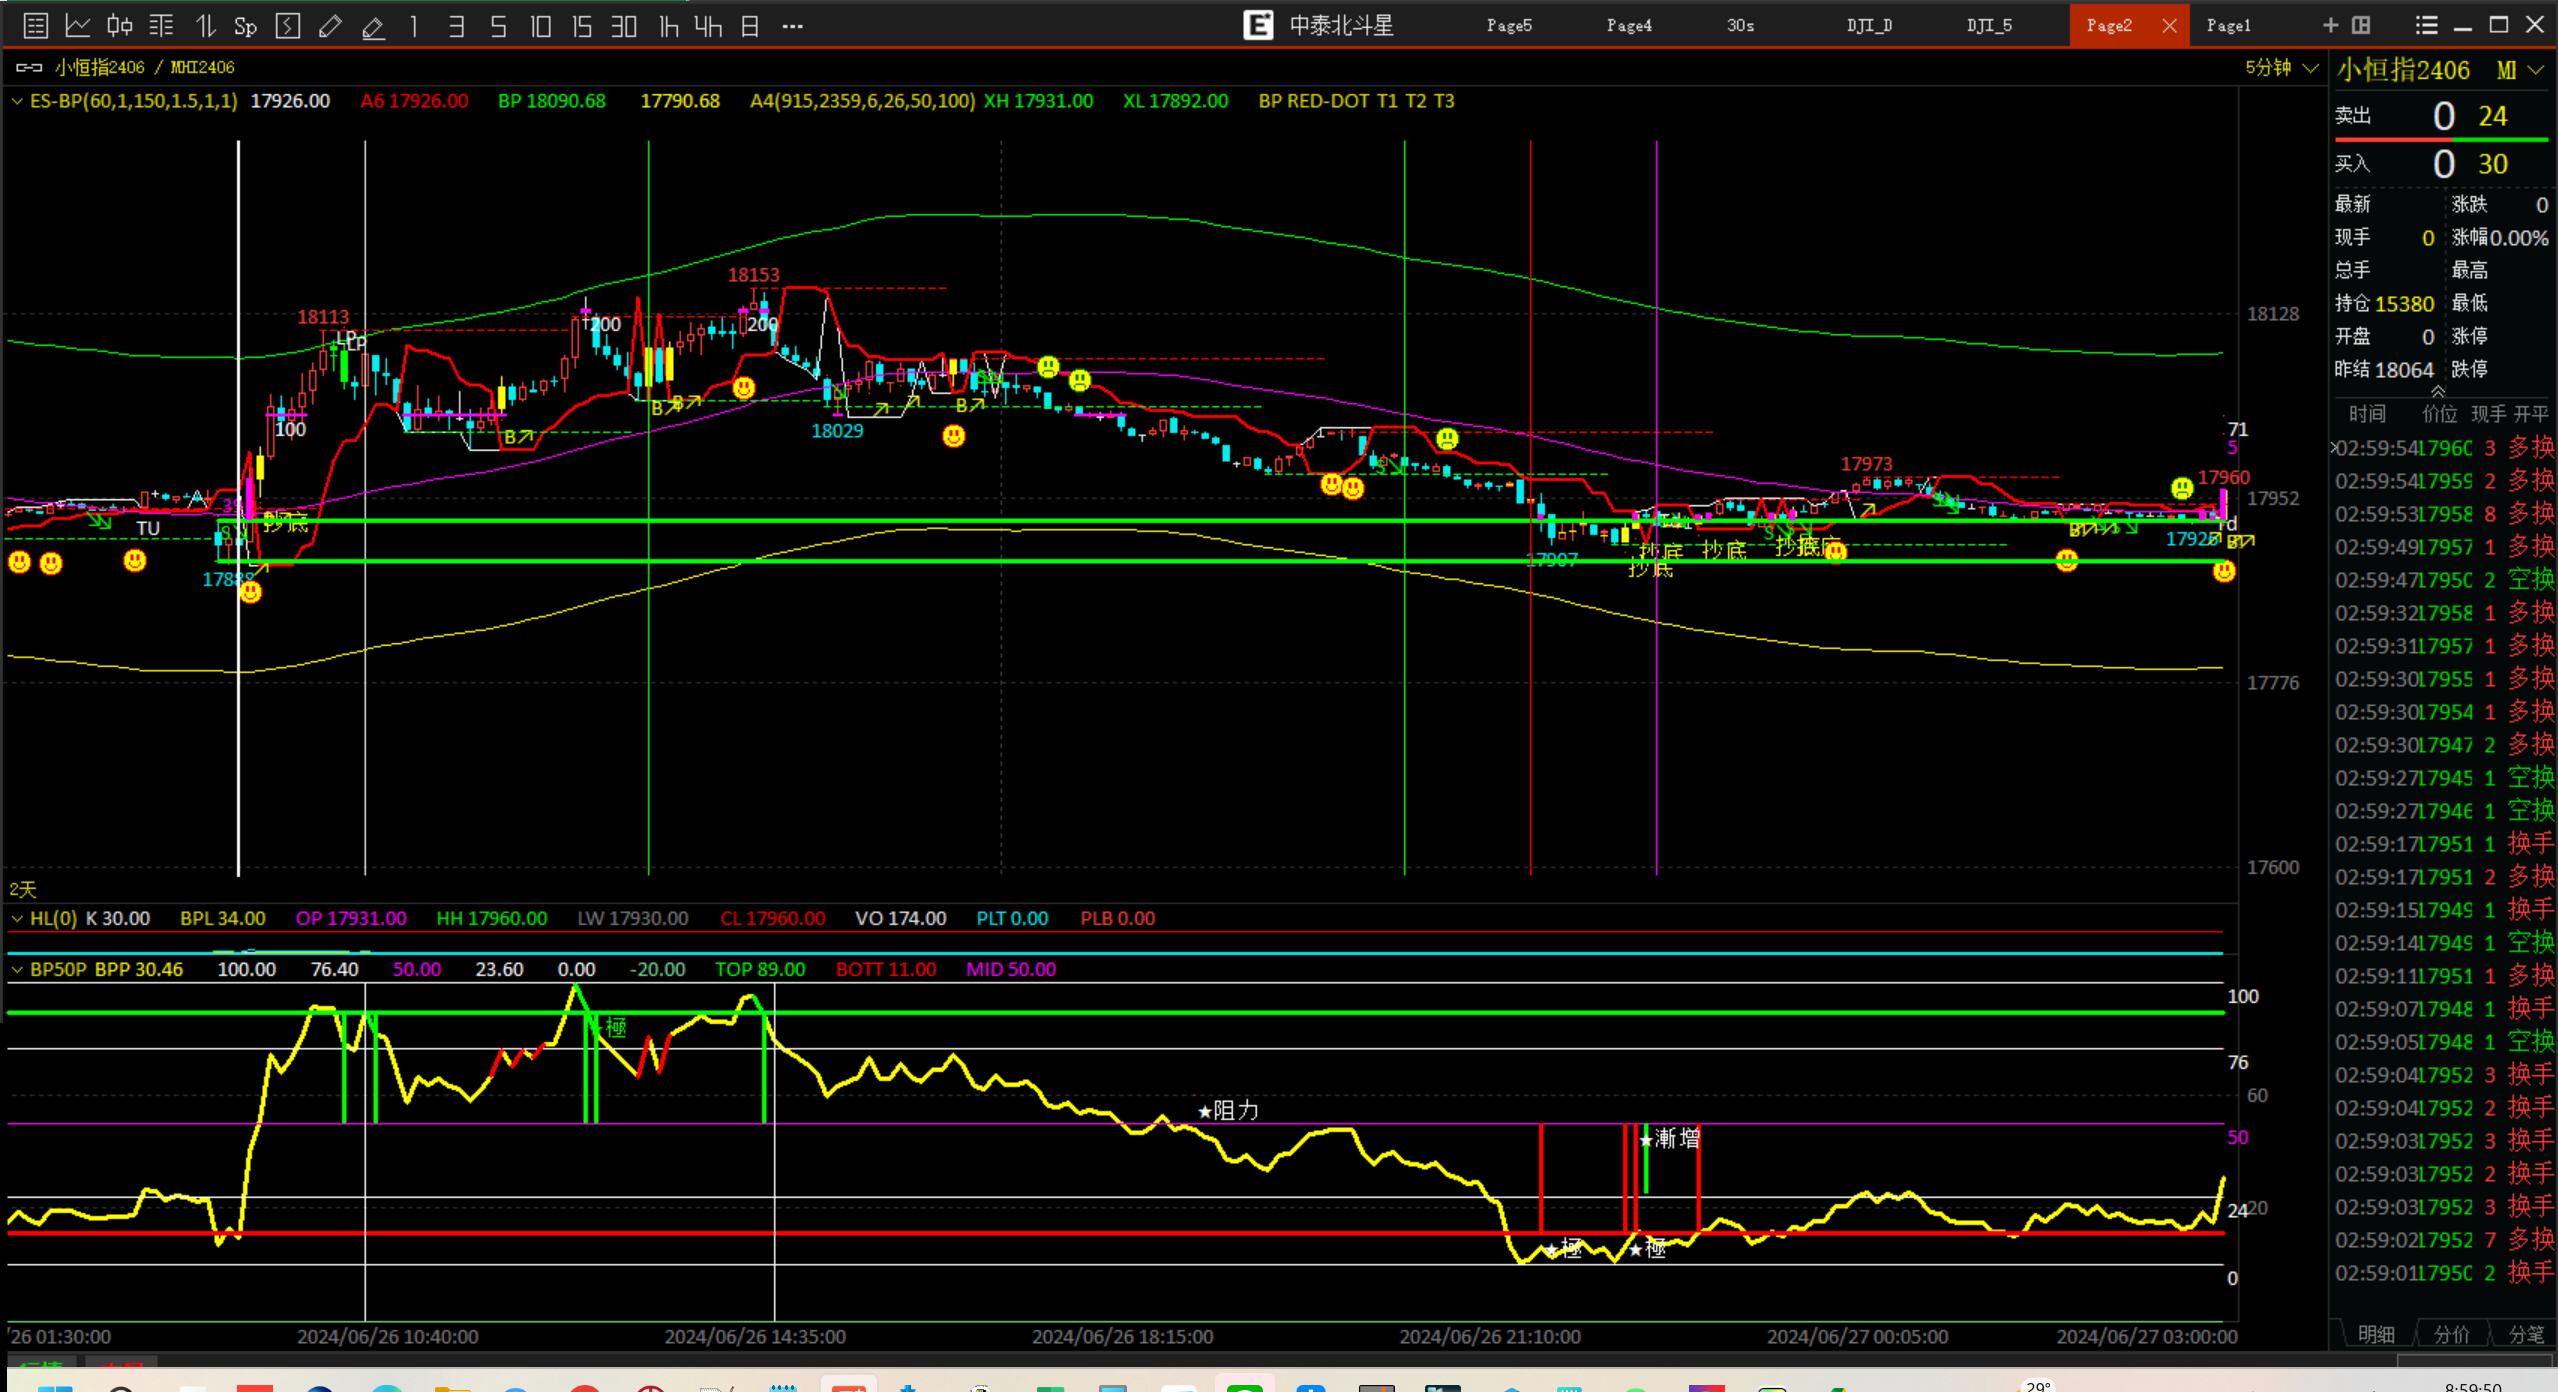Switch to 5-minute period in toolbar
Image resolution: width=2558 pixels, height=1392 pixels.
tap(498, 26)
